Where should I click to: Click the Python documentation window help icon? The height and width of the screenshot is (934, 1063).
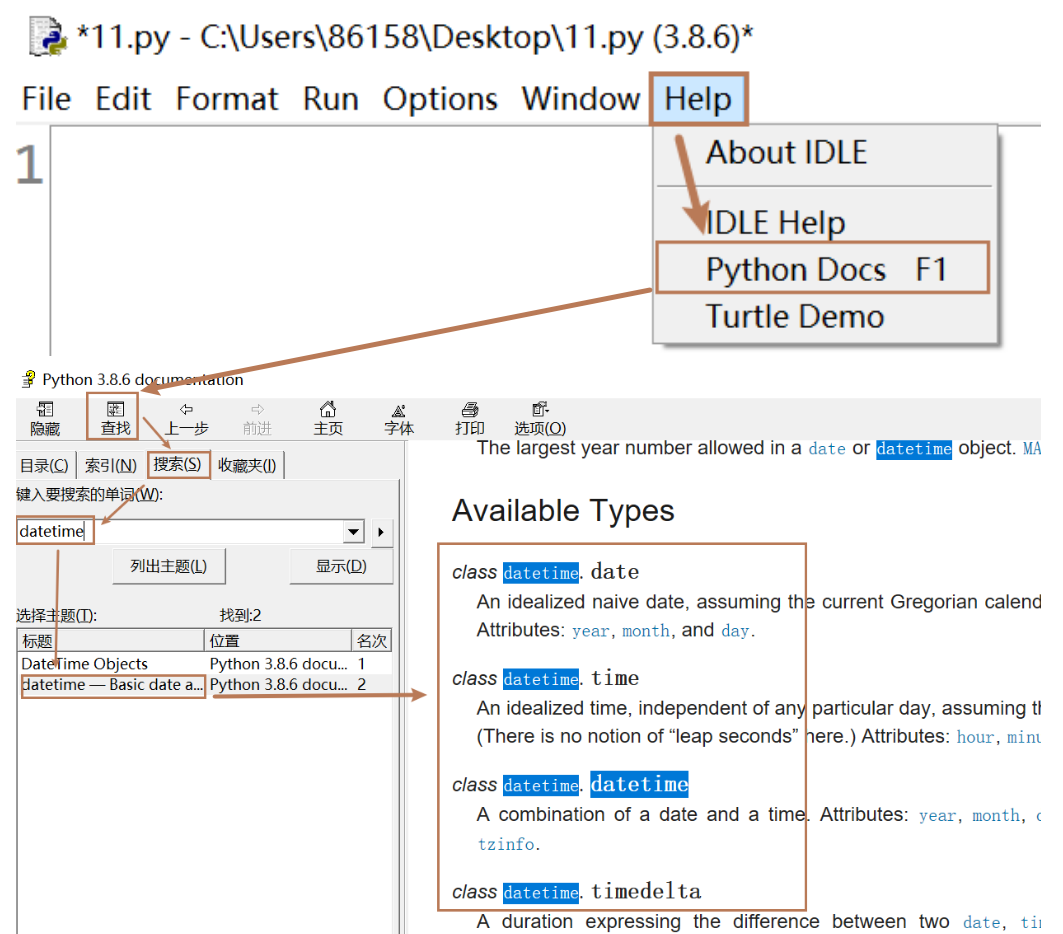pos(28,379)
